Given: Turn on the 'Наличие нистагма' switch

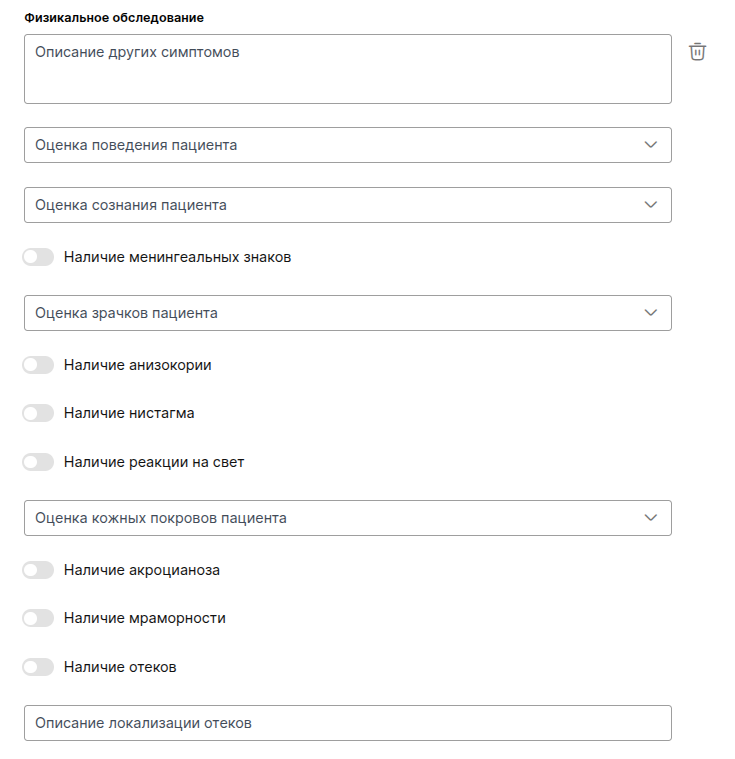Looking at the screenshot, I should click(x=38, y=413).
